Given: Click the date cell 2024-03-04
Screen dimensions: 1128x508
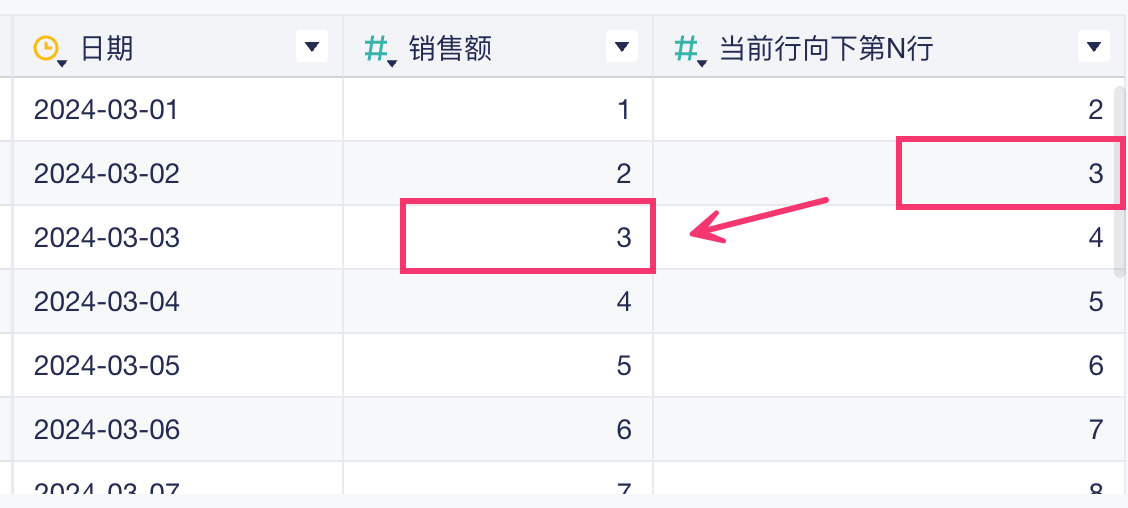Looking at the screenshot, I should click(x=106, y=301).
